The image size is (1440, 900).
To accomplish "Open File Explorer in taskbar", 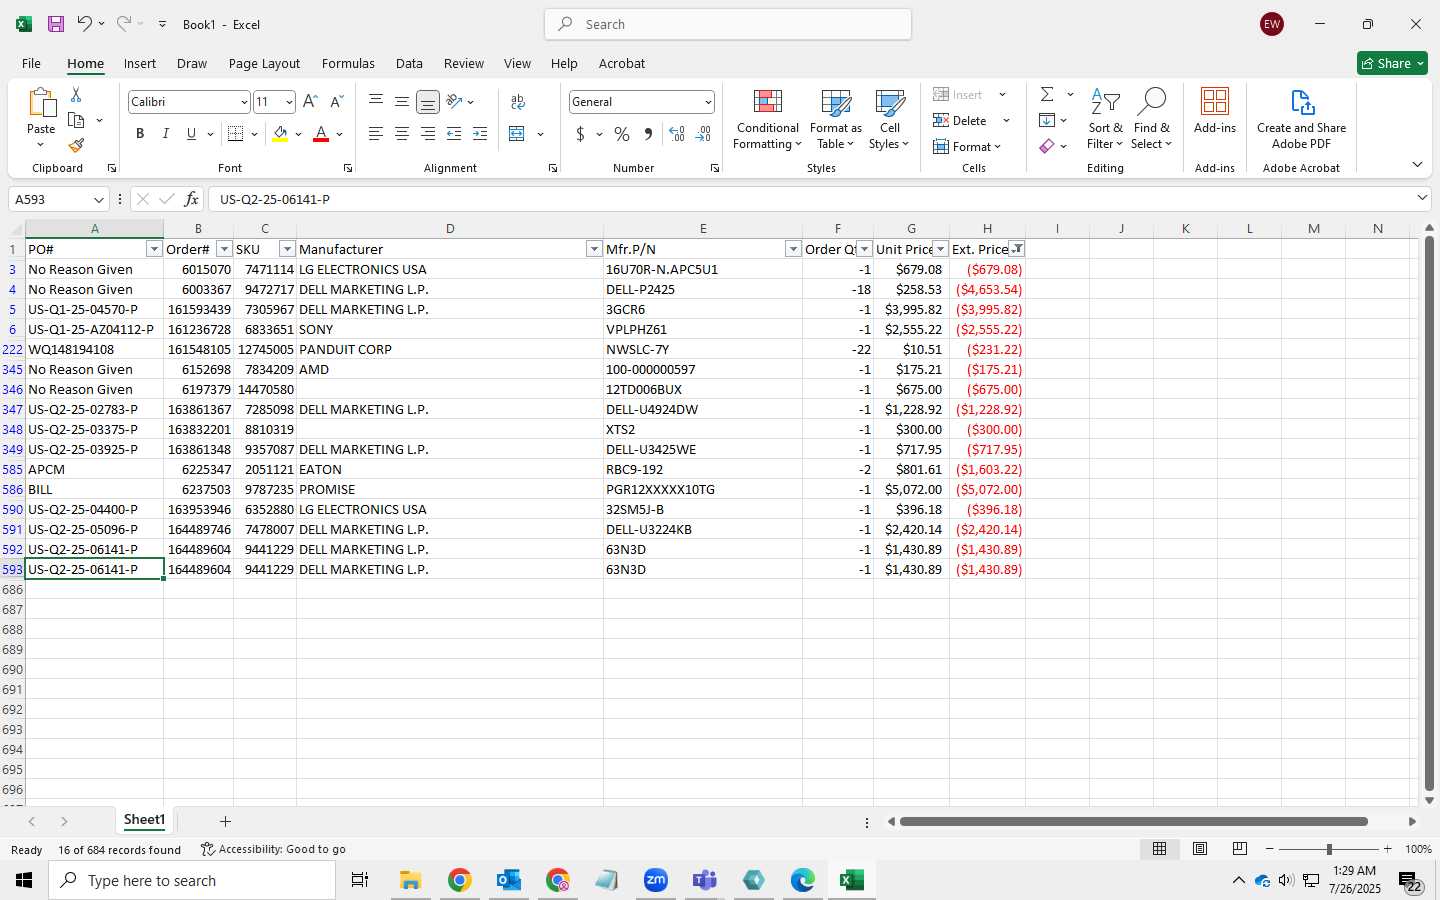I will [410, 880].
